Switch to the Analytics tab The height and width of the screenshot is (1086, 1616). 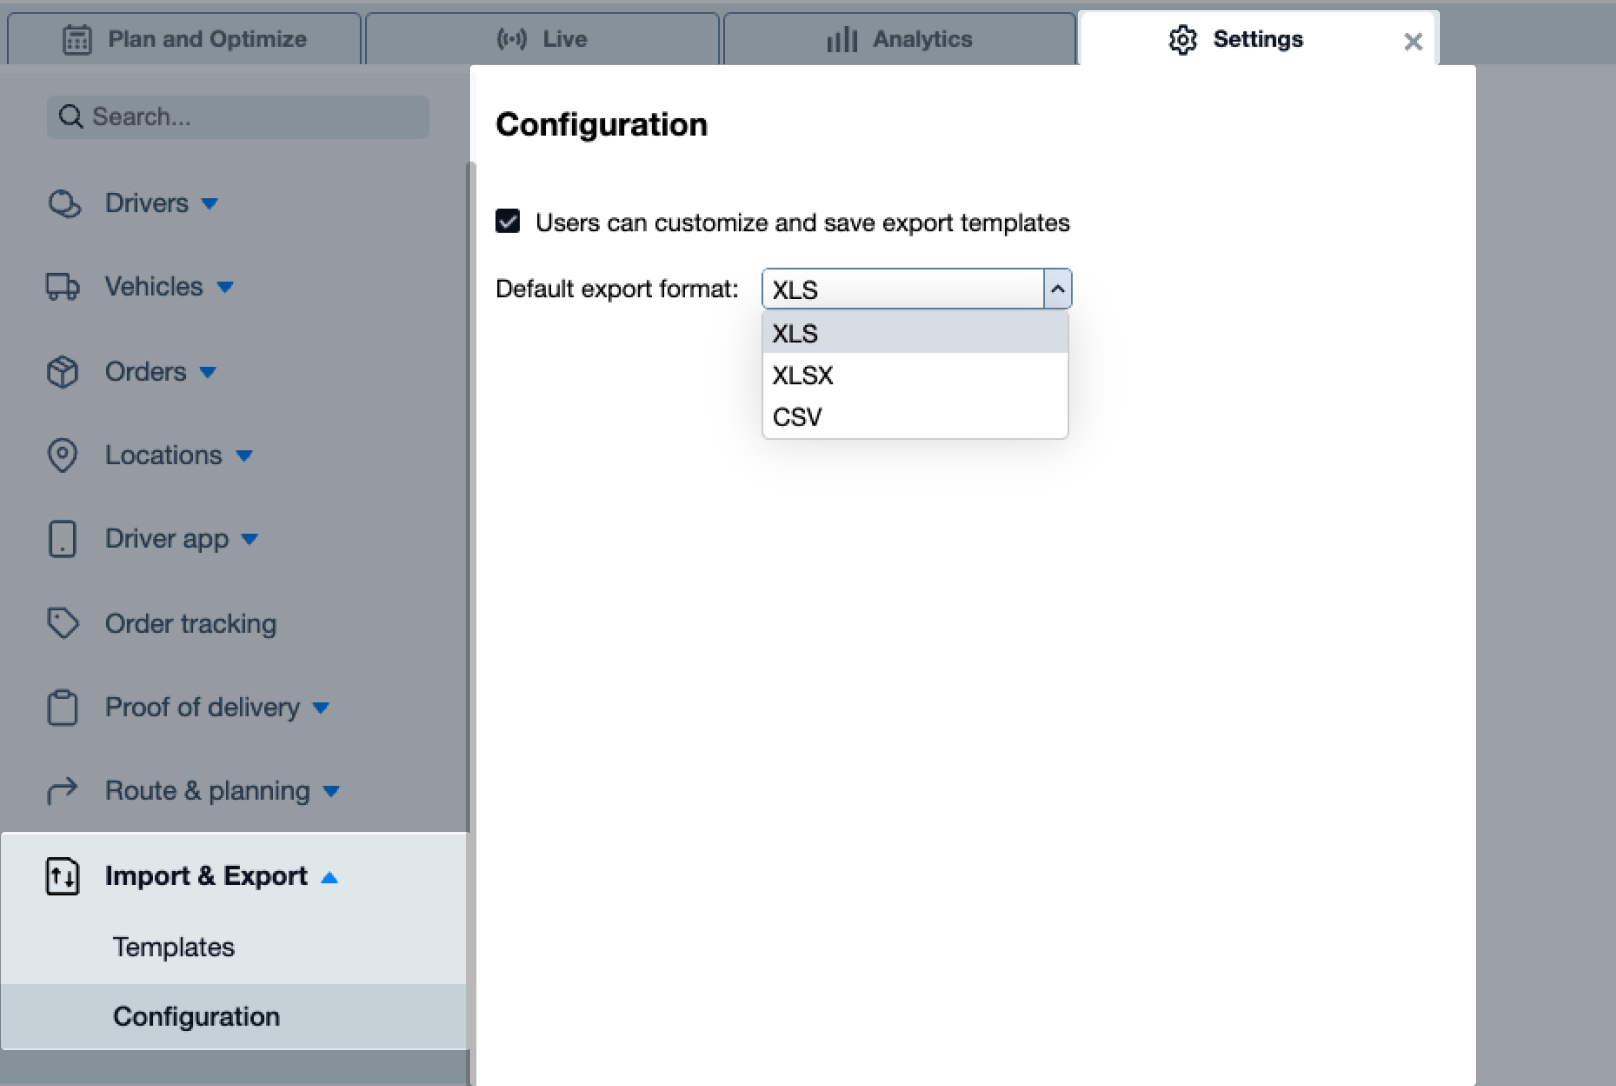click(899, 39)
